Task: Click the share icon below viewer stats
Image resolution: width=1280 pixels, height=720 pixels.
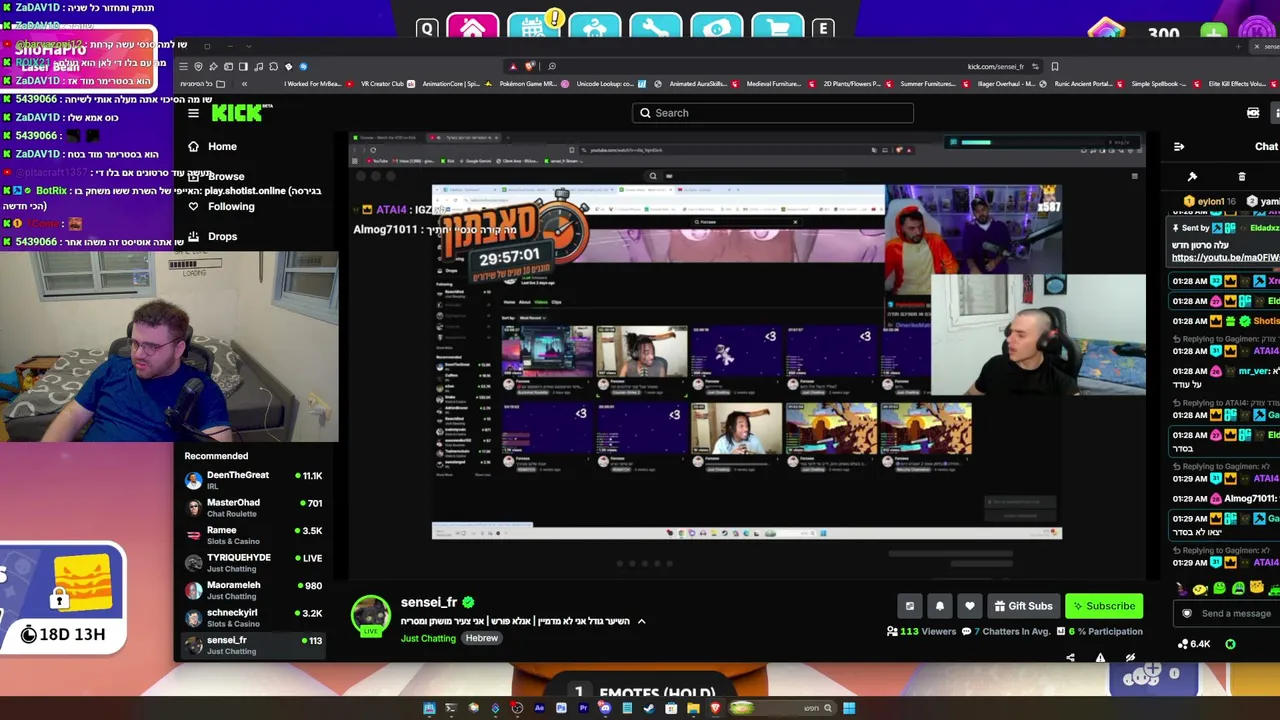Action: point(1070,658)
